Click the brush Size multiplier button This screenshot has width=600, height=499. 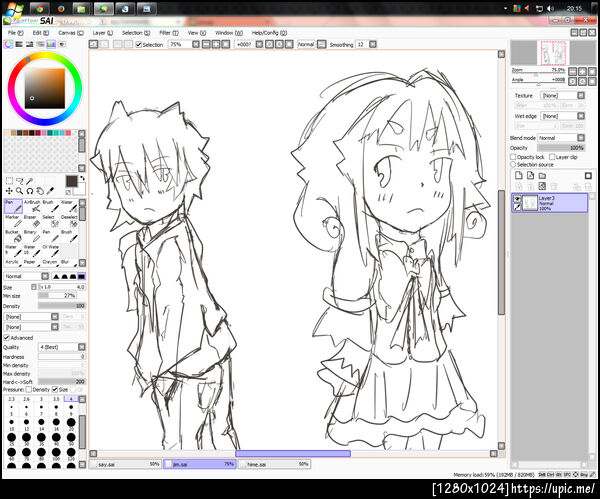pos(34,287)
